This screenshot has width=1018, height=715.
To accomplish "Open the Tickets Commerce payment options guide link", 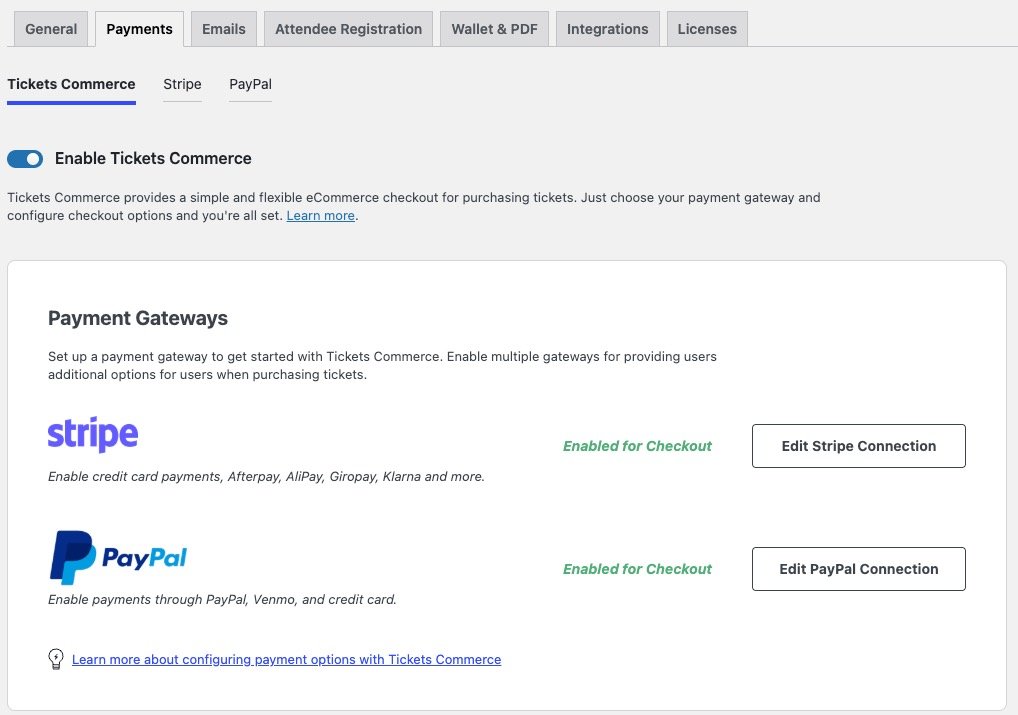I will [x=287, y=659].
